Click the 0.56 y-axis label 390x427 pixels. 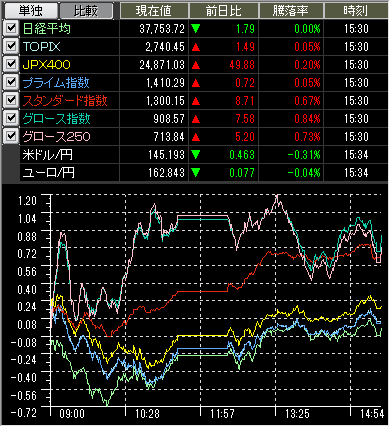[x=27, y=271]
